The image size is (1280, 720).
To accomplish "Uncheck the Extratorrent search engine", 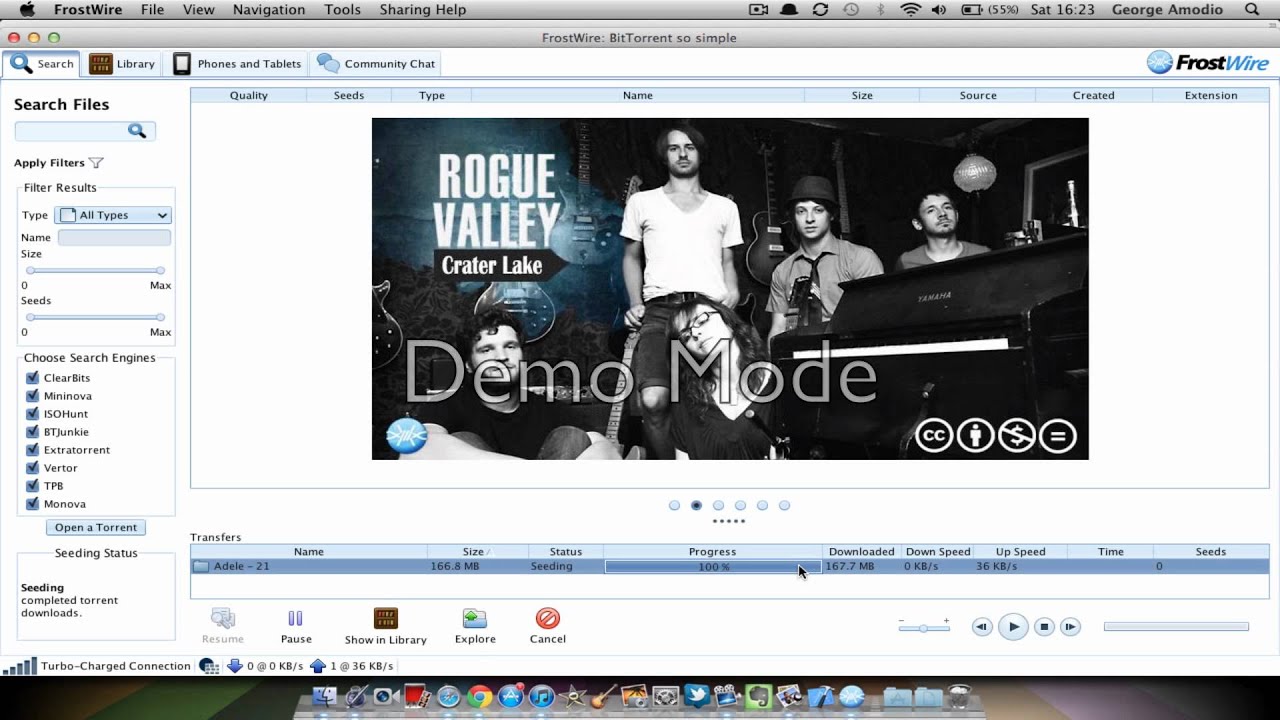I will click(32, 450).
